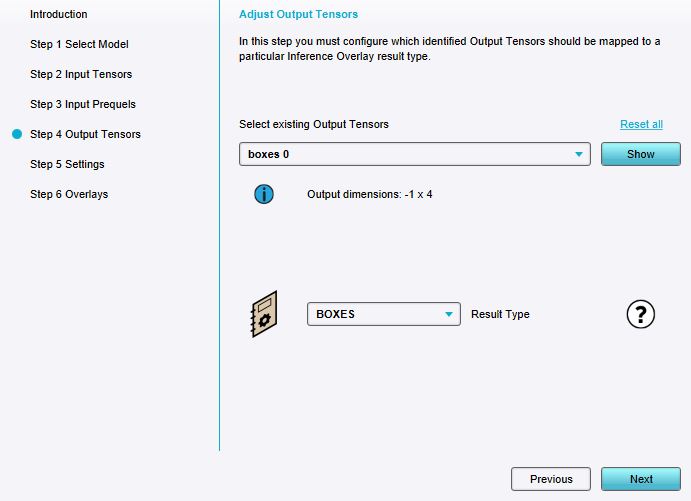691x501 pixels.
Task: Click the blue current-step indicator dot
Action: point(16,134)
